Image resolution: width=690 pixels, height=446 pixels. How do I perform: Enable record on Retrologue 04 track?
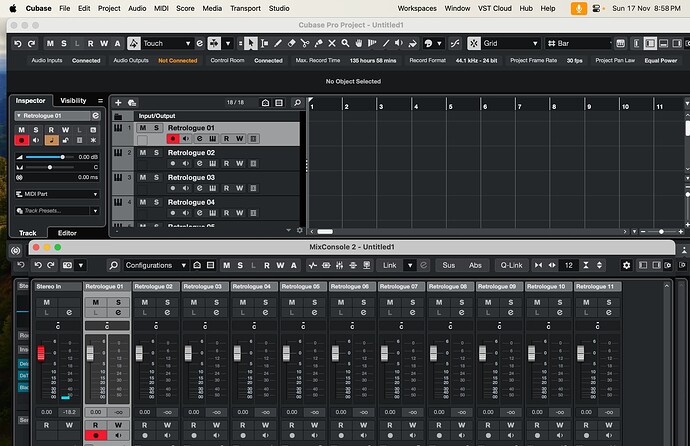[173, 213]
